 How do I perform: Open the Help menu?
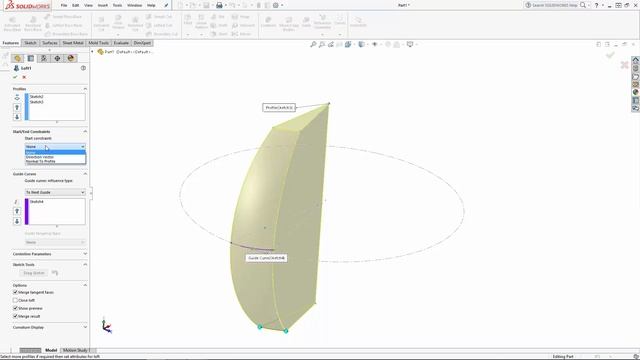151,5
